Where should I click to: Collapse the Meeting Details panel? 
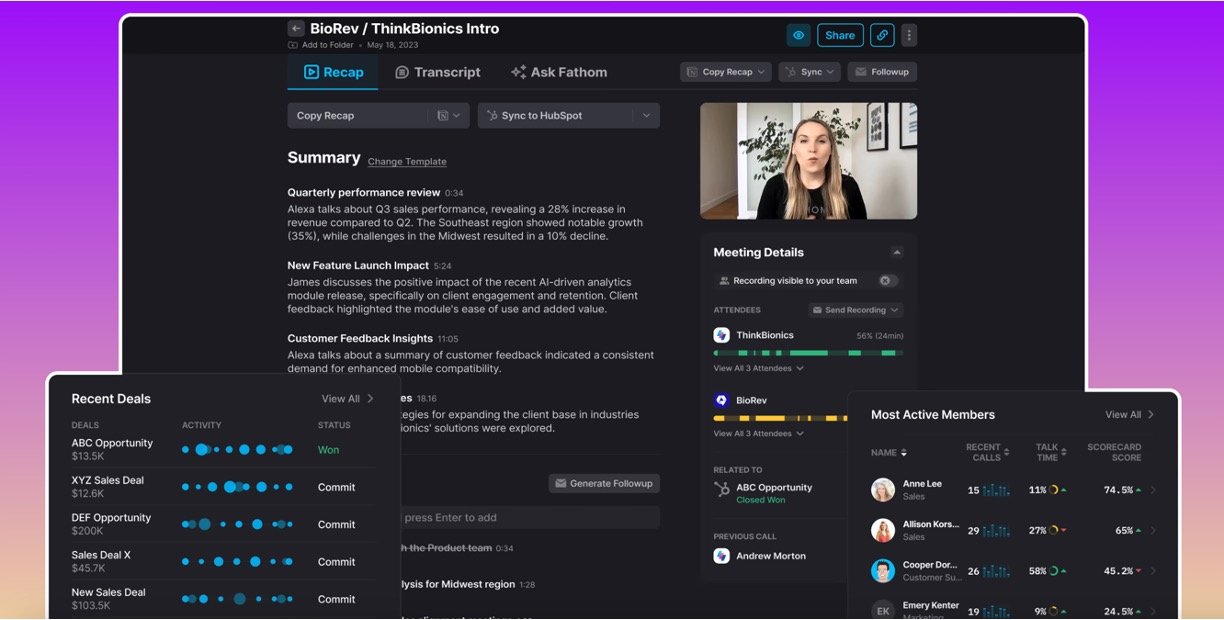point(896,253)
